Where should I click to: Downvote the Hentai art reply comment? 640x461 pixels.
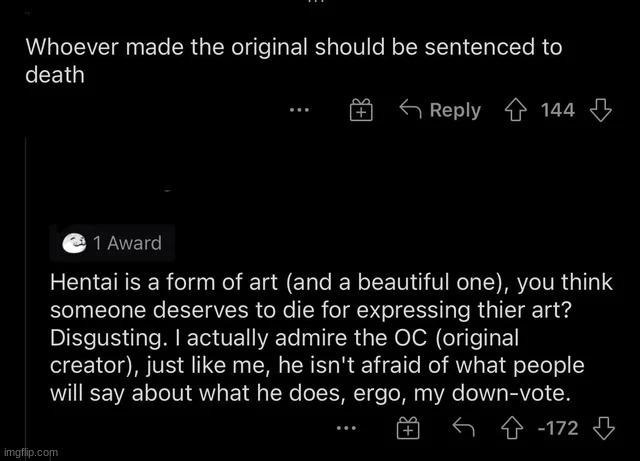tap(602, 428)
